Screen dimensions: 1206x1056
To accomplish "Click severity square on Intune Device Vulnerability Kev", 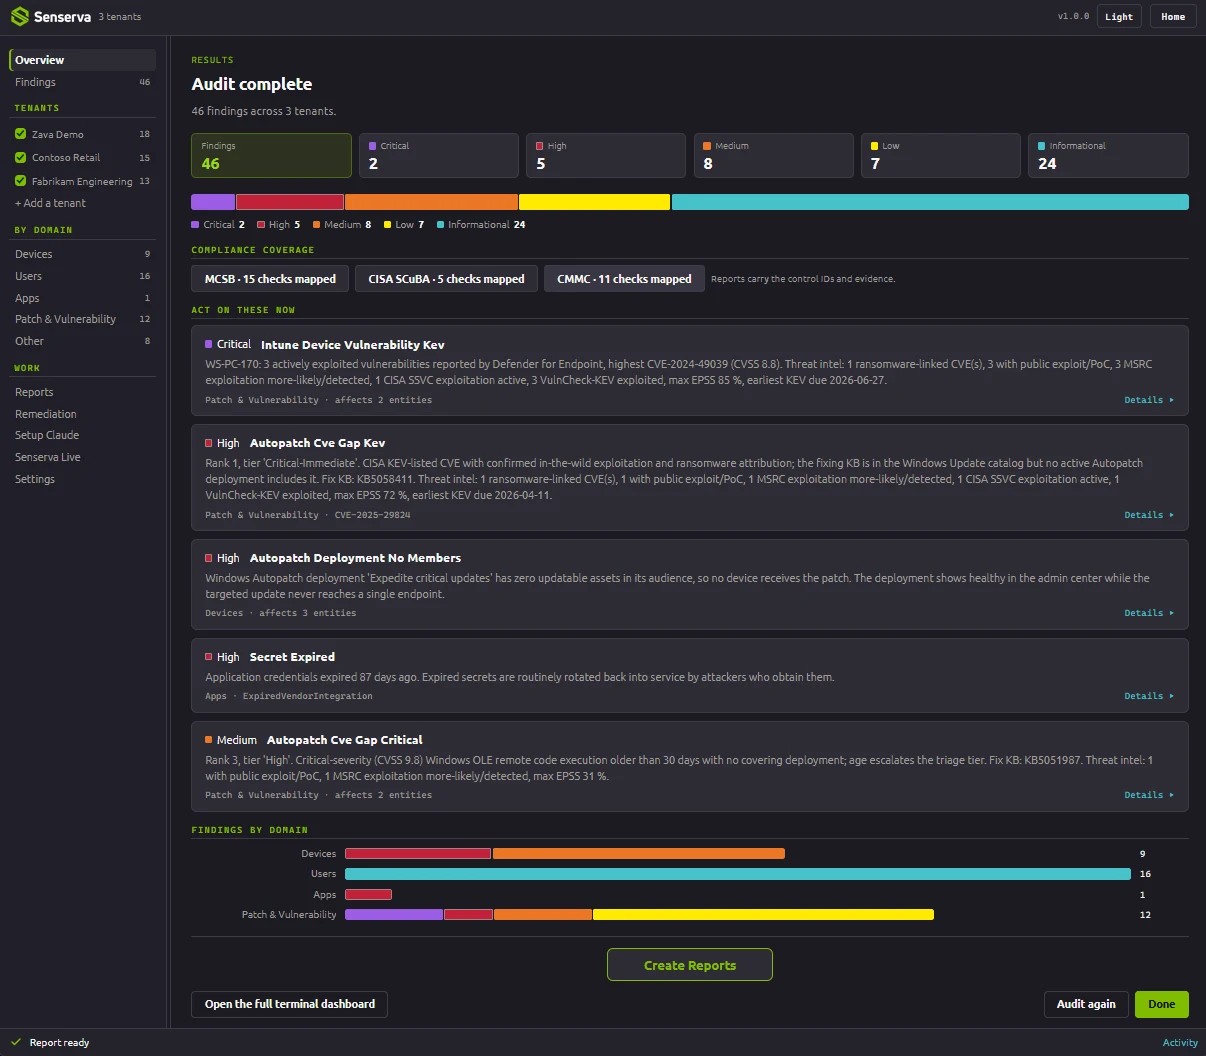I will tap(209, 344).
